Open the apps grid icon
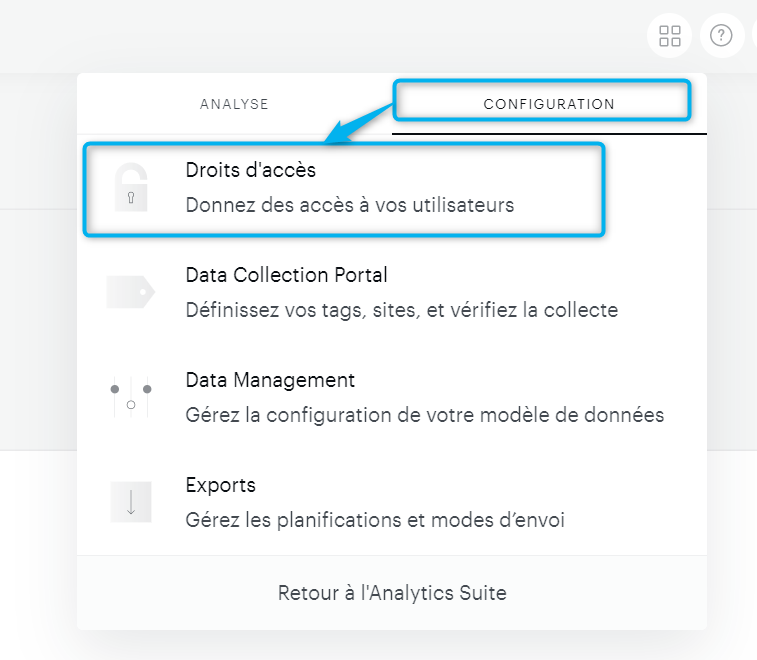Viewport: 757px width, 660px height. click(x=670, y=36)
